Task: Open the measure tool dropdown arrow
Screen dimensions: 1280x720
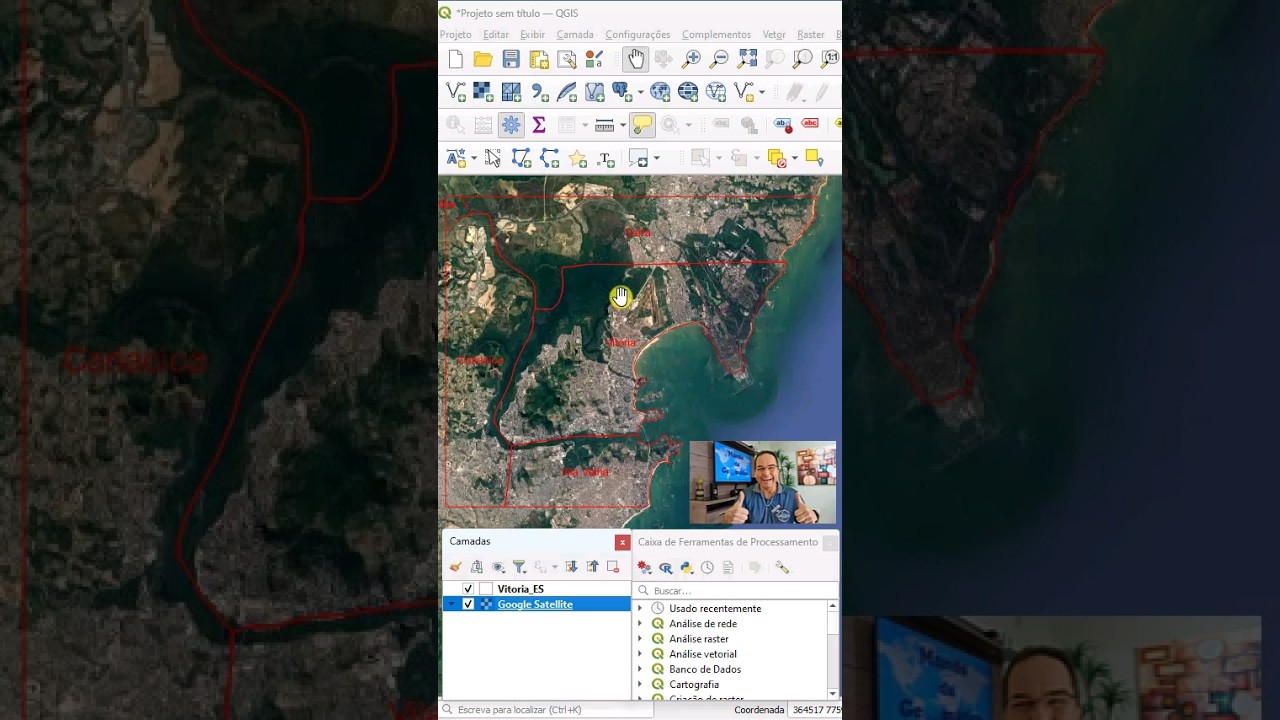Action: [622, 125]
